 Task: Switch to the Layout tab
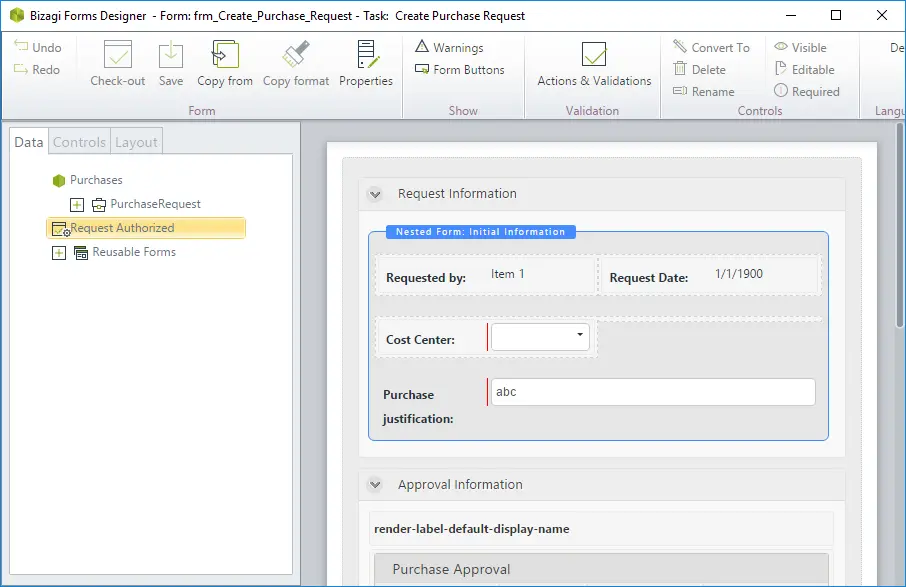click(136, 142)
